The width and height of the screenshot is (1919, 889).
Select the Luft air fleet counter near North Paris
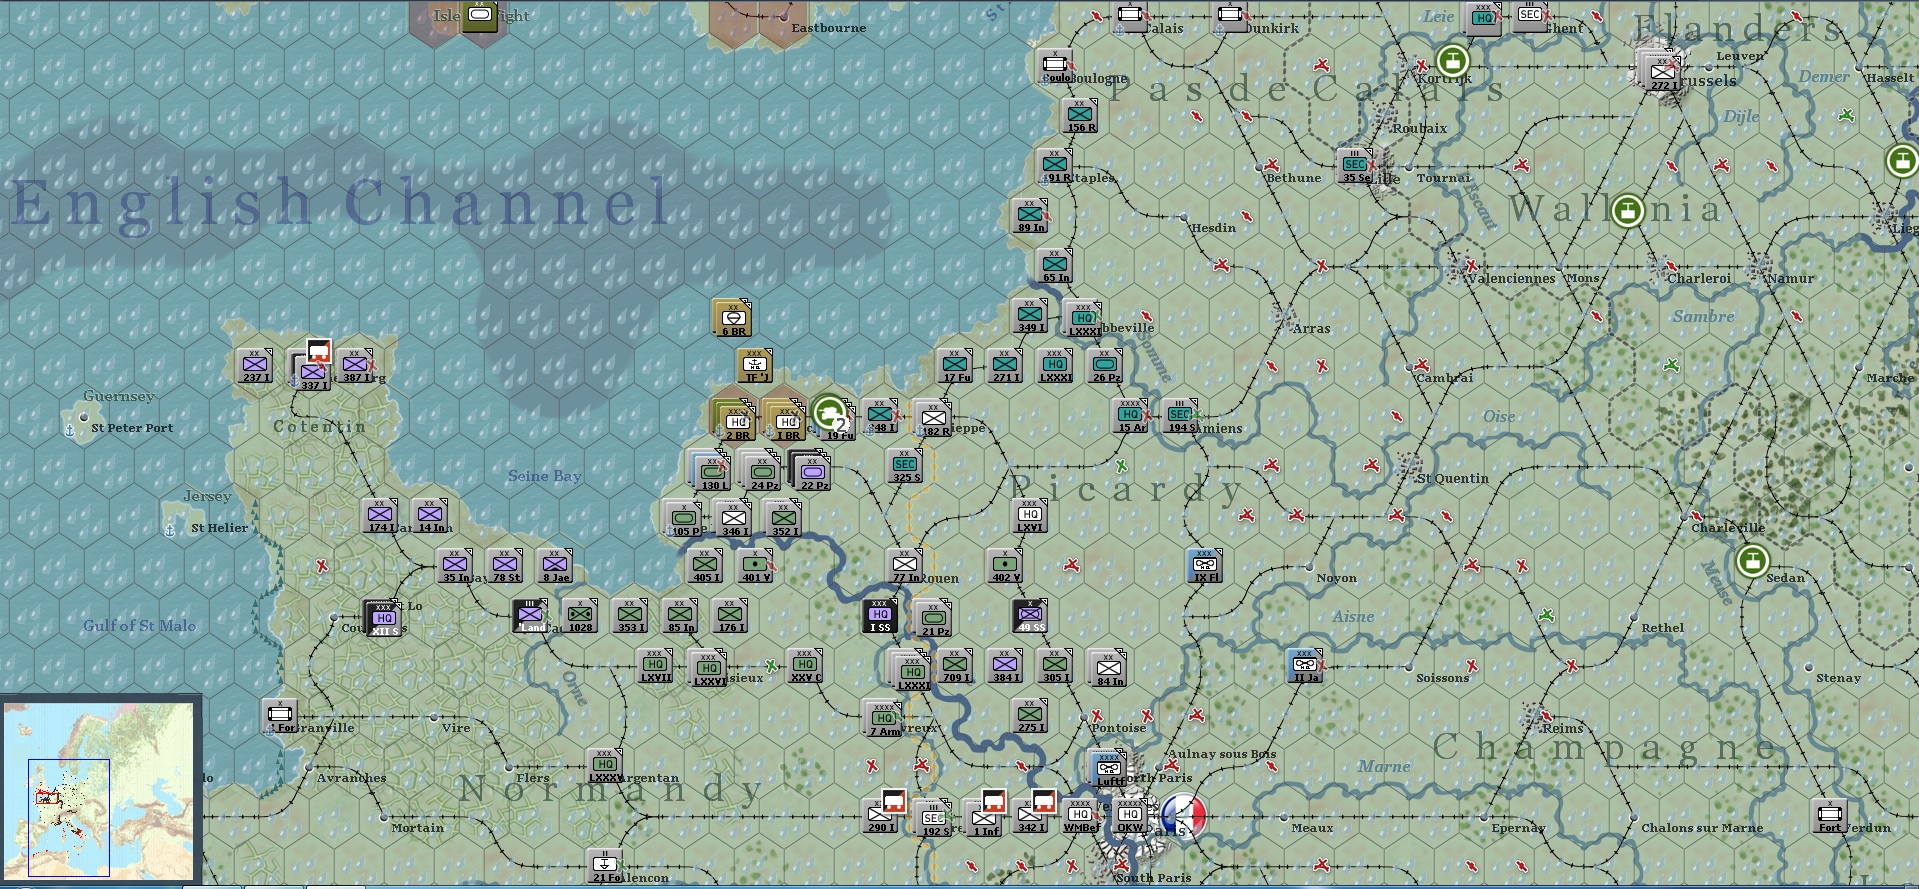[1108, 768]
